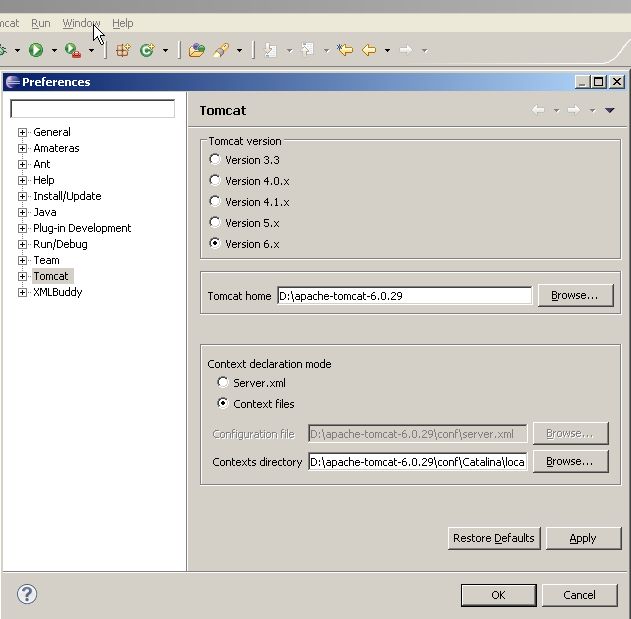Choose Server.xml context declaration mode
The width and height of the screenshot is (631, 619).
[x=223, y=383]
